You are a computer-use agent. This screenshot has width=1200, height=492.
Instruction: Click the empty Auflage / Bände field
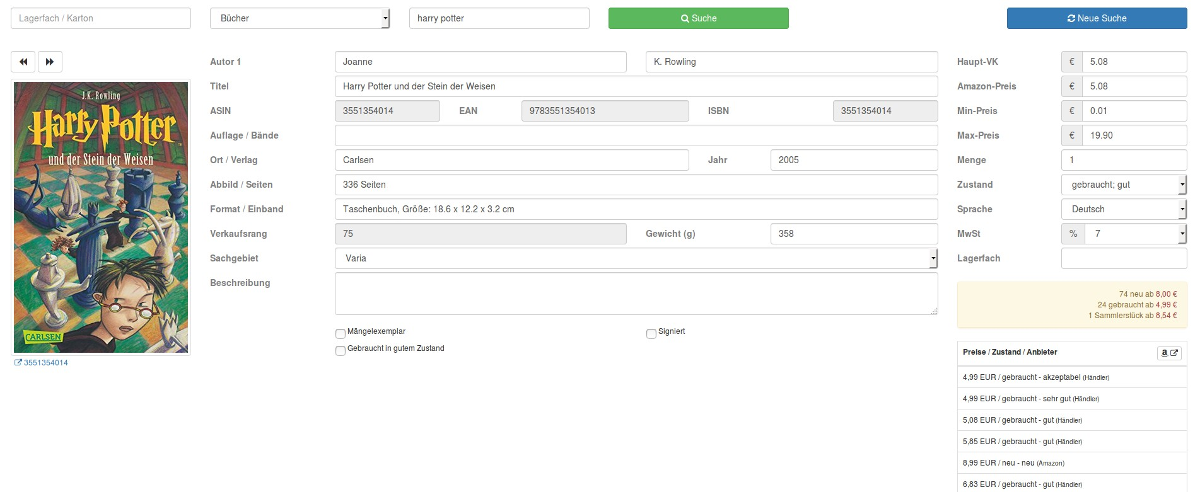point(636,135)
